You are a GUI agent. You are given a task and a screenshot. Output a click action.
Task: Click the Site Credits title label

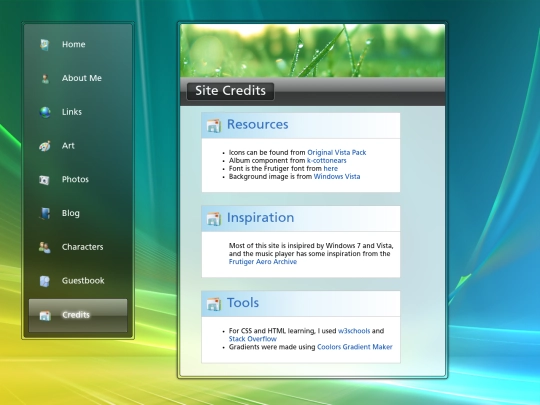pyautogui.click(x=230, y=91)
